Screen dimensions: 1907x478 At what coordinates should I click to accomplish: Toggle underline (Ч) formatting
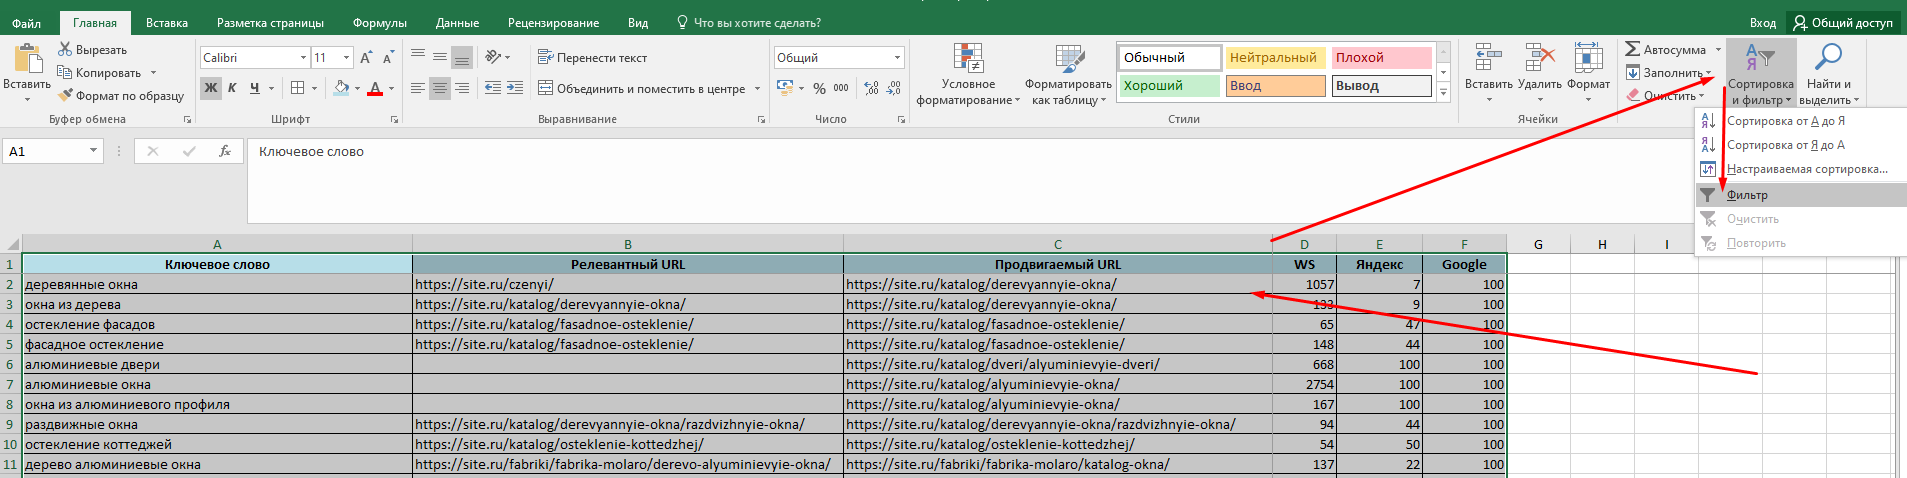tap(255, 88)
